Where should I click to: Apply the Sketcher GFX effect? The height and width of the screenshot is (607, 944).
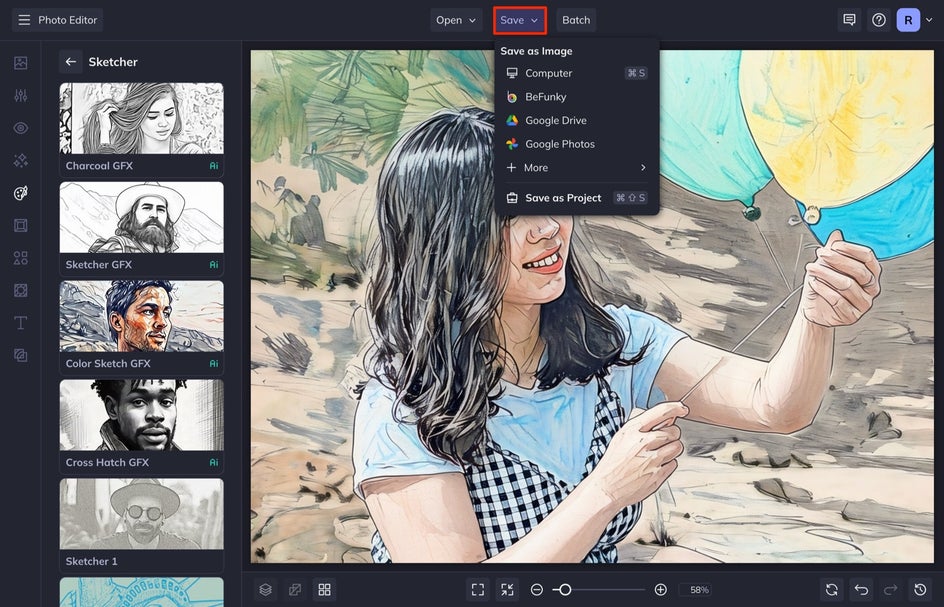pos(141,228)
